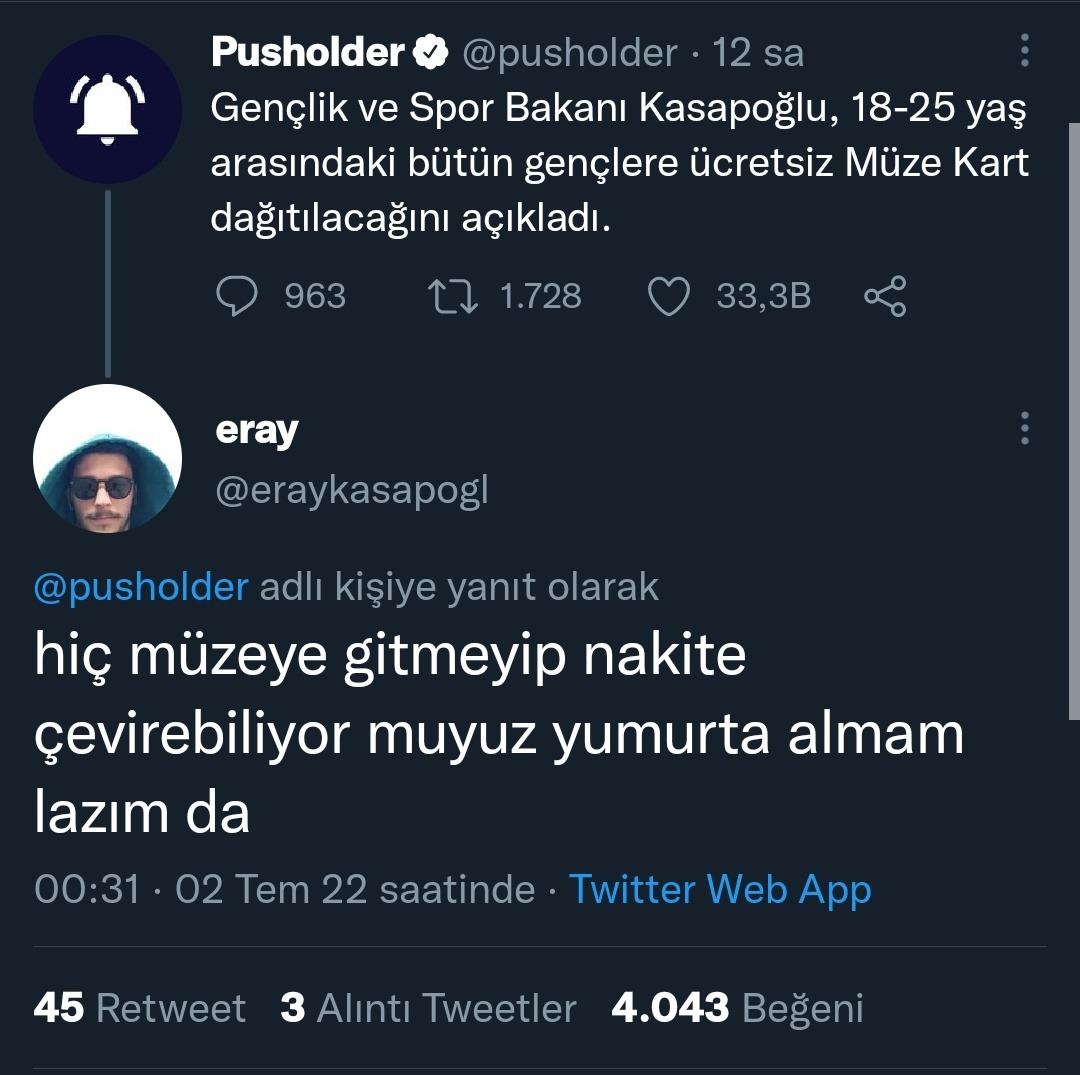Open the Pusholder display name
Screen dimensions: 1080x1075
307,53
